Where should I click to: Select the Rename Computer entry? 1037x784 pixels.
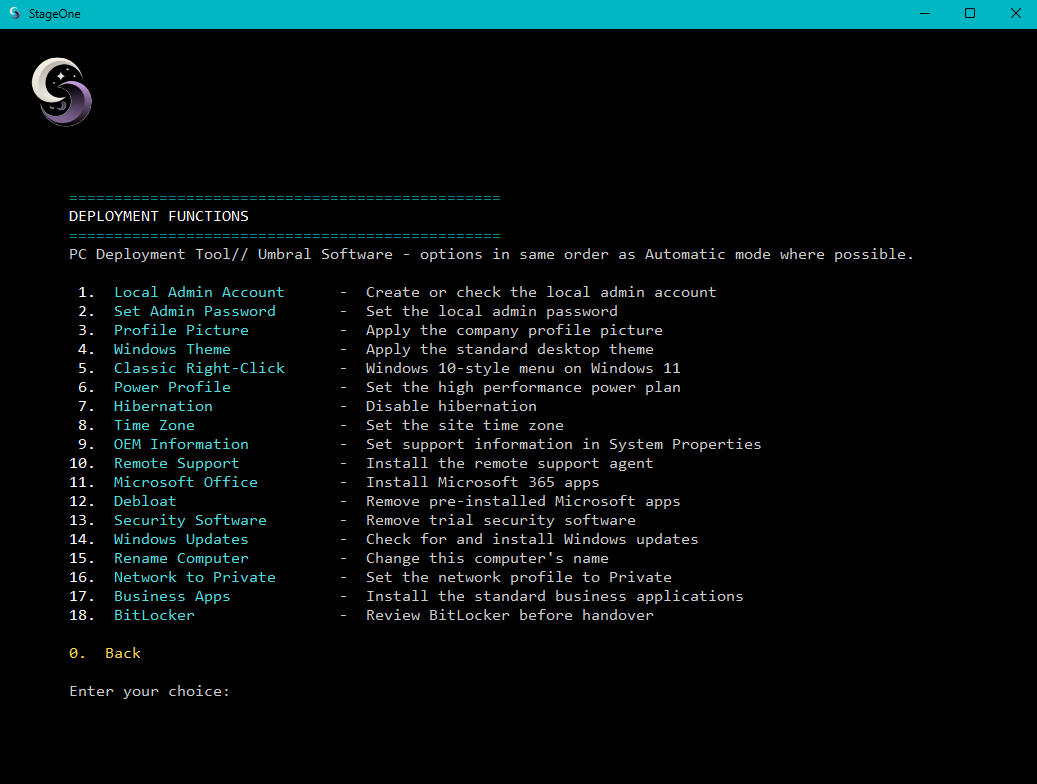(x=181, y=558)
